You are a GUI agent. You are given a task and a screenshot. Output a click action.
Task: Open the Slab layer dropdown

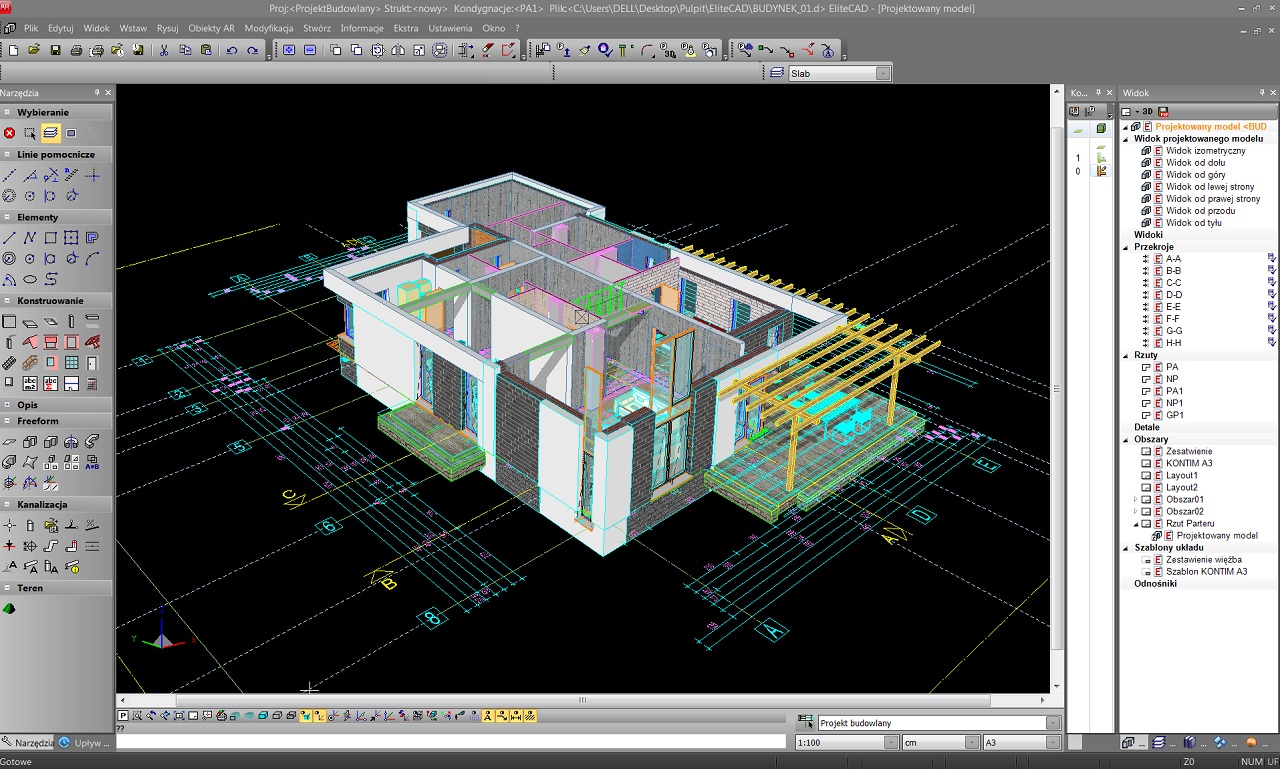pos(882,73)
